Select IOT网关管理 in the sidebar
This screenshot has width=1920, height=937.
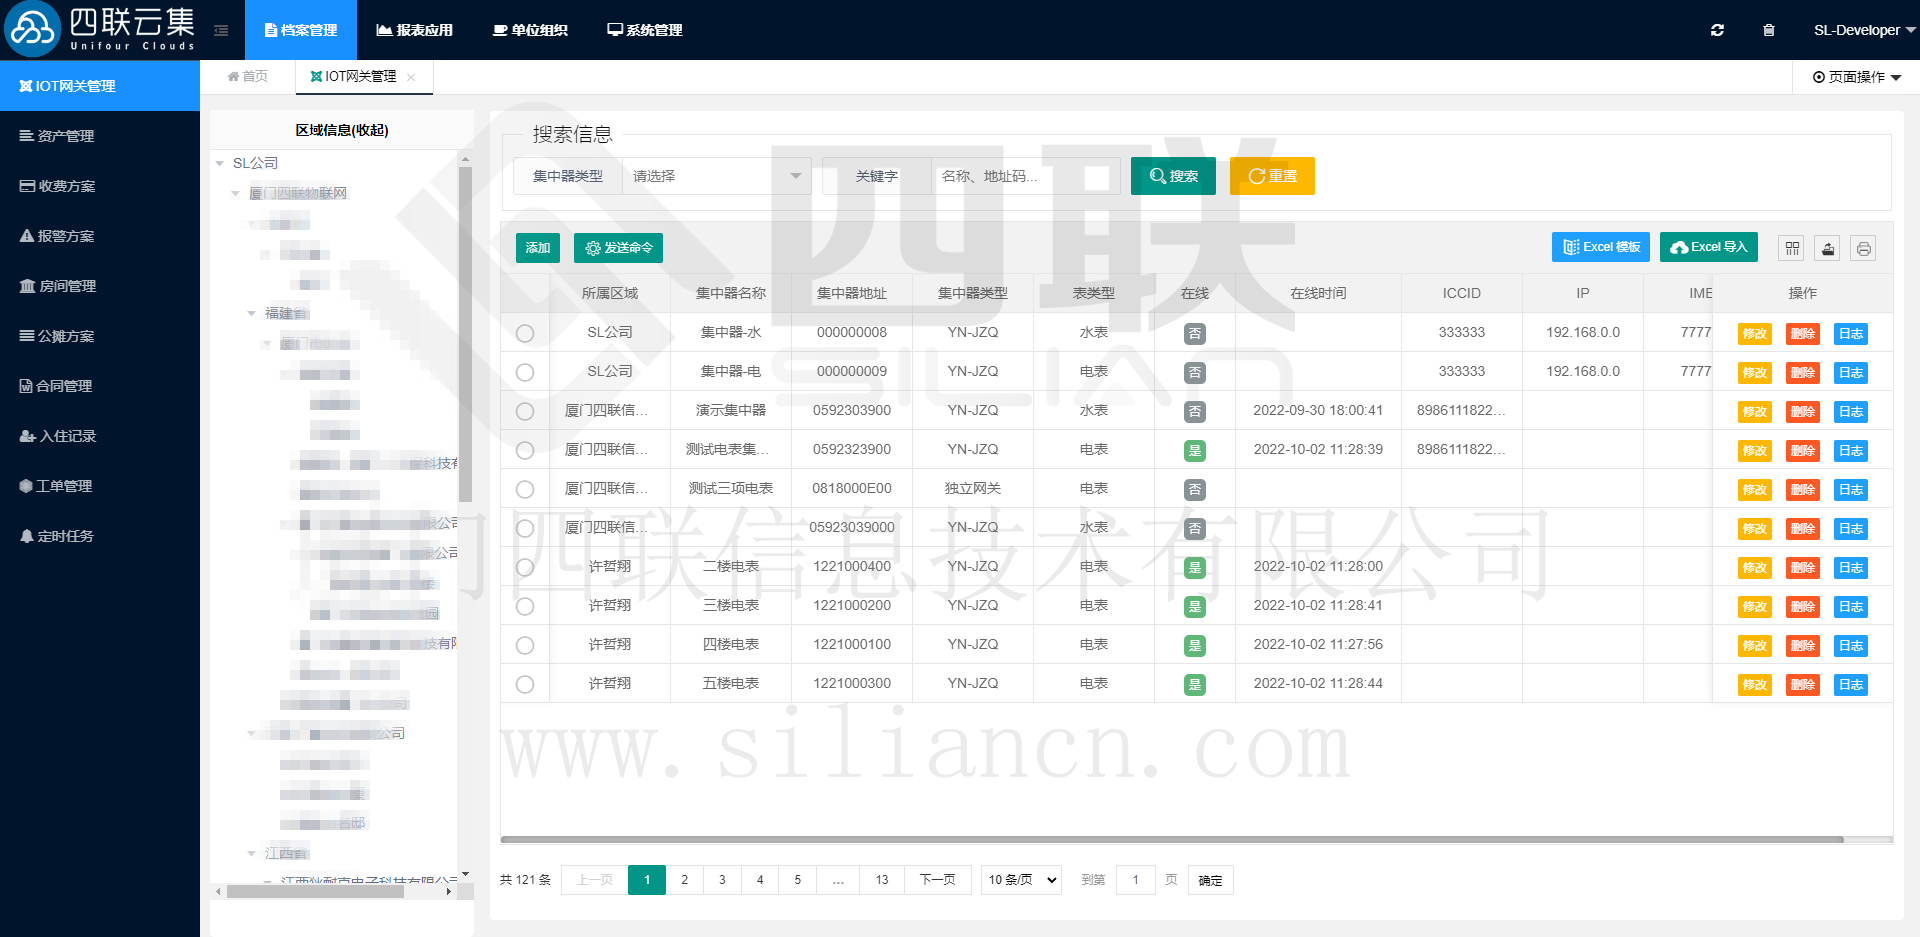point(100,86)
